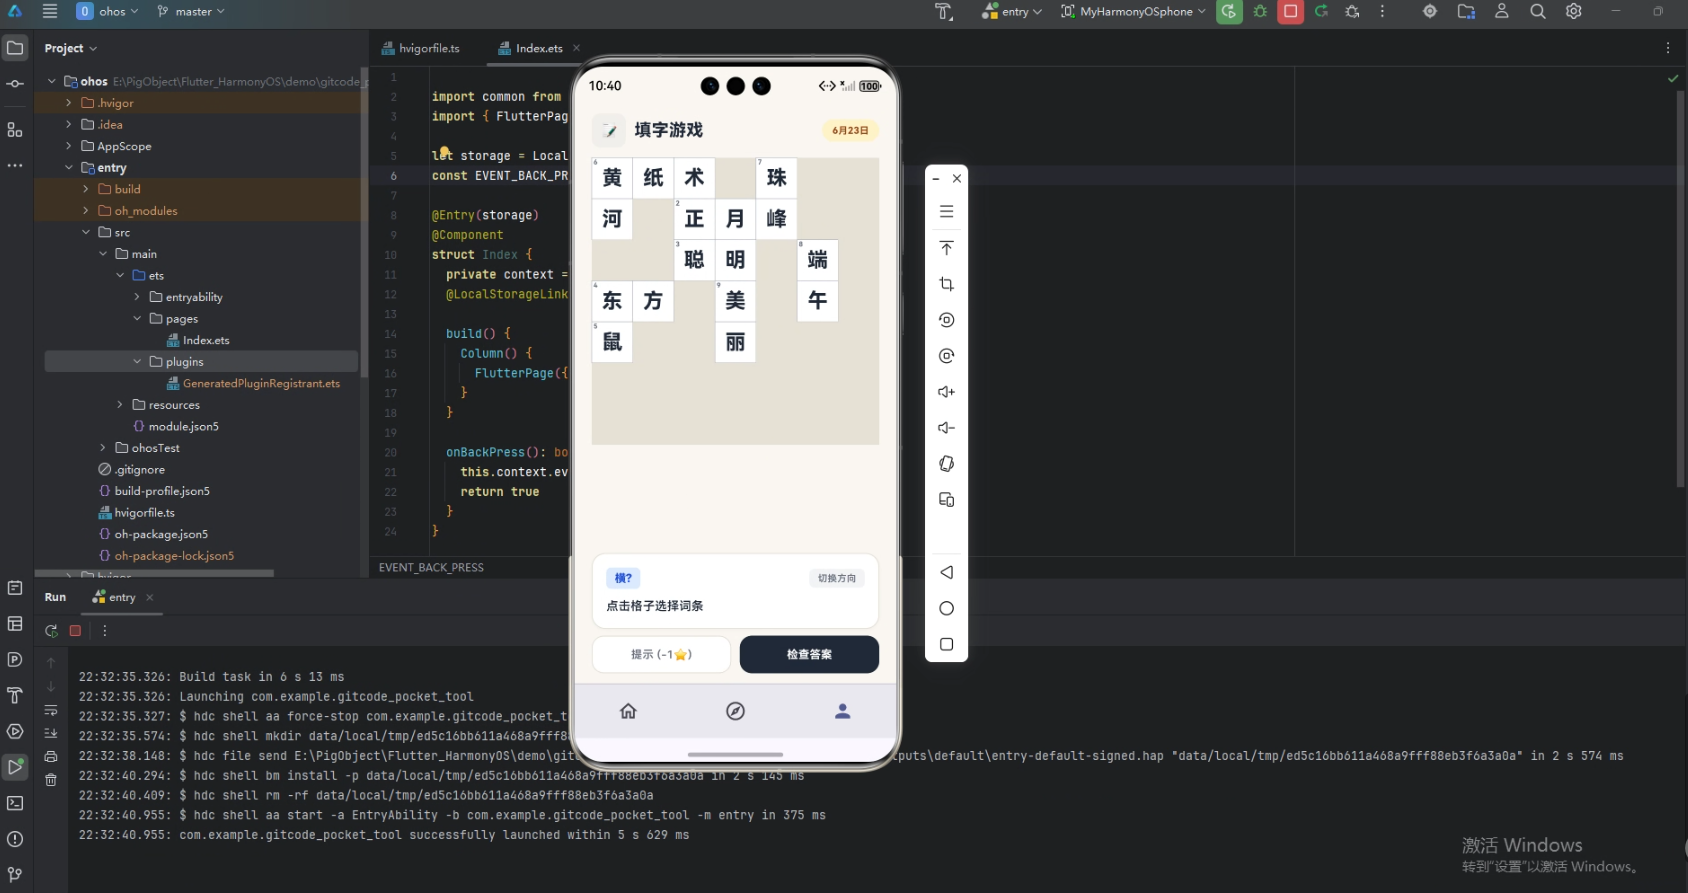Image resolution: width=1688 pixels, height=893 pixels.
Task: Click the project tree horizontal scrollbar
Action: [154, 573]
